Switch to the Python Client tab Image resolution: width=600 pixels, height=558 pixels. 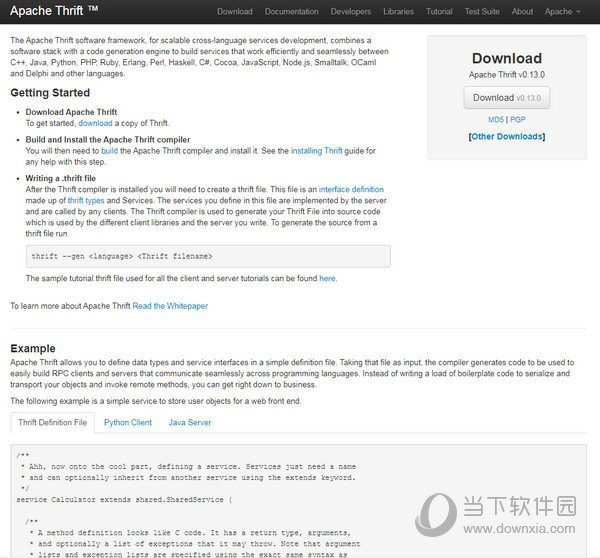(128, 423)
